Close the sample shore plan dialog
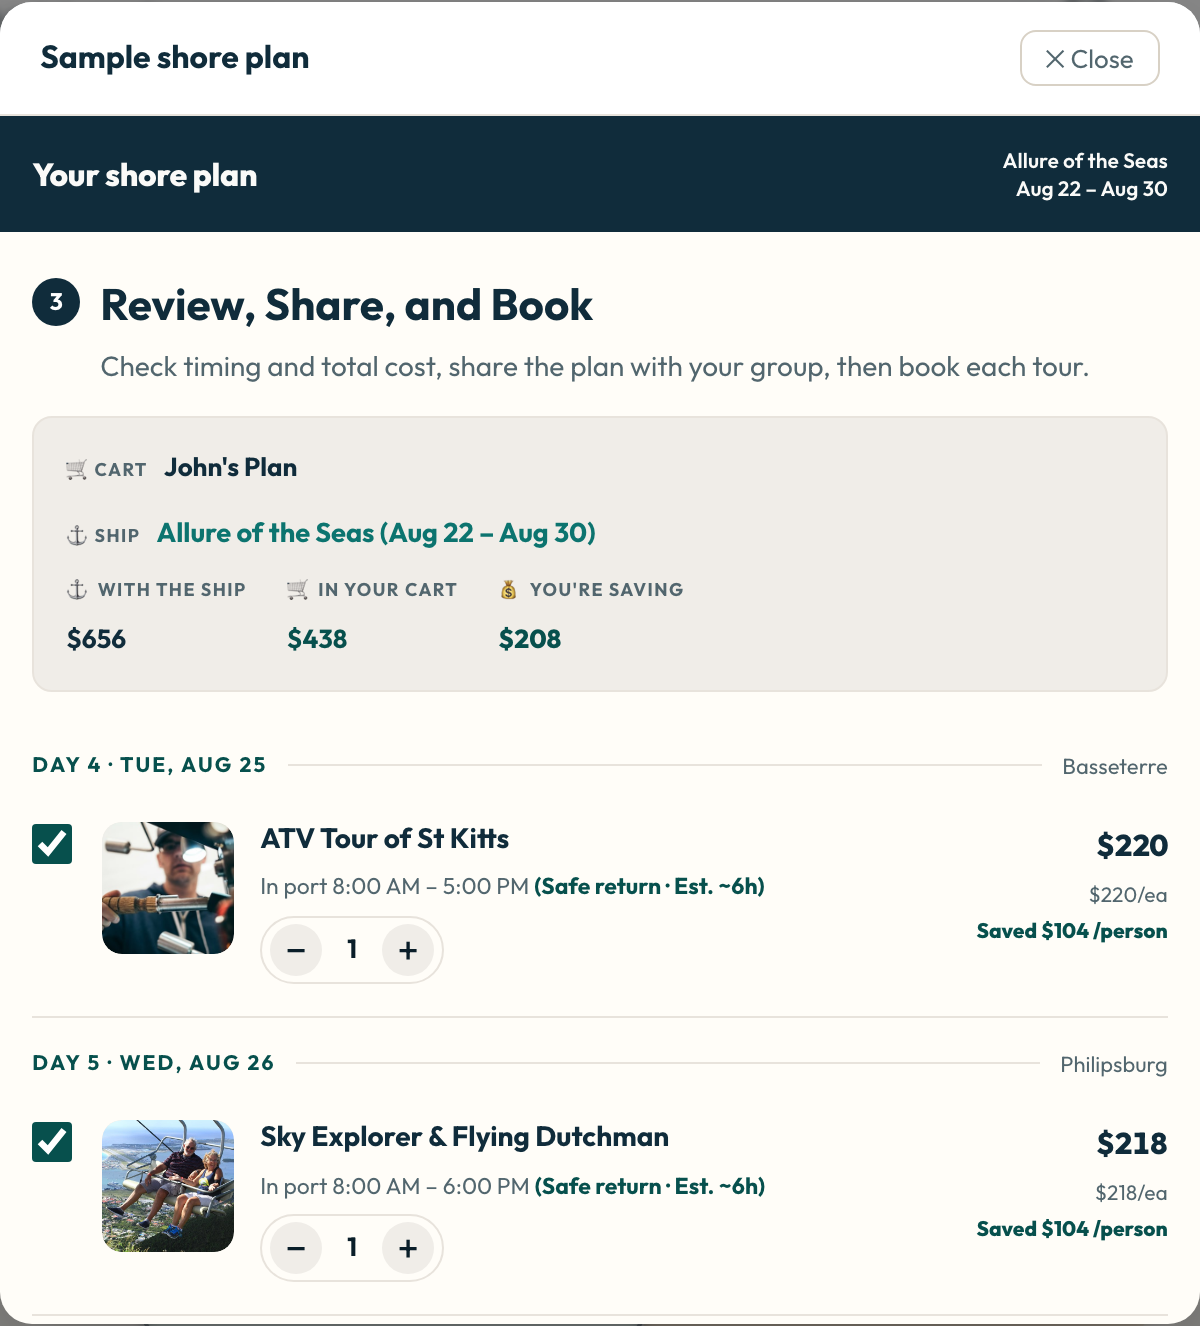 coord(1089,59)
